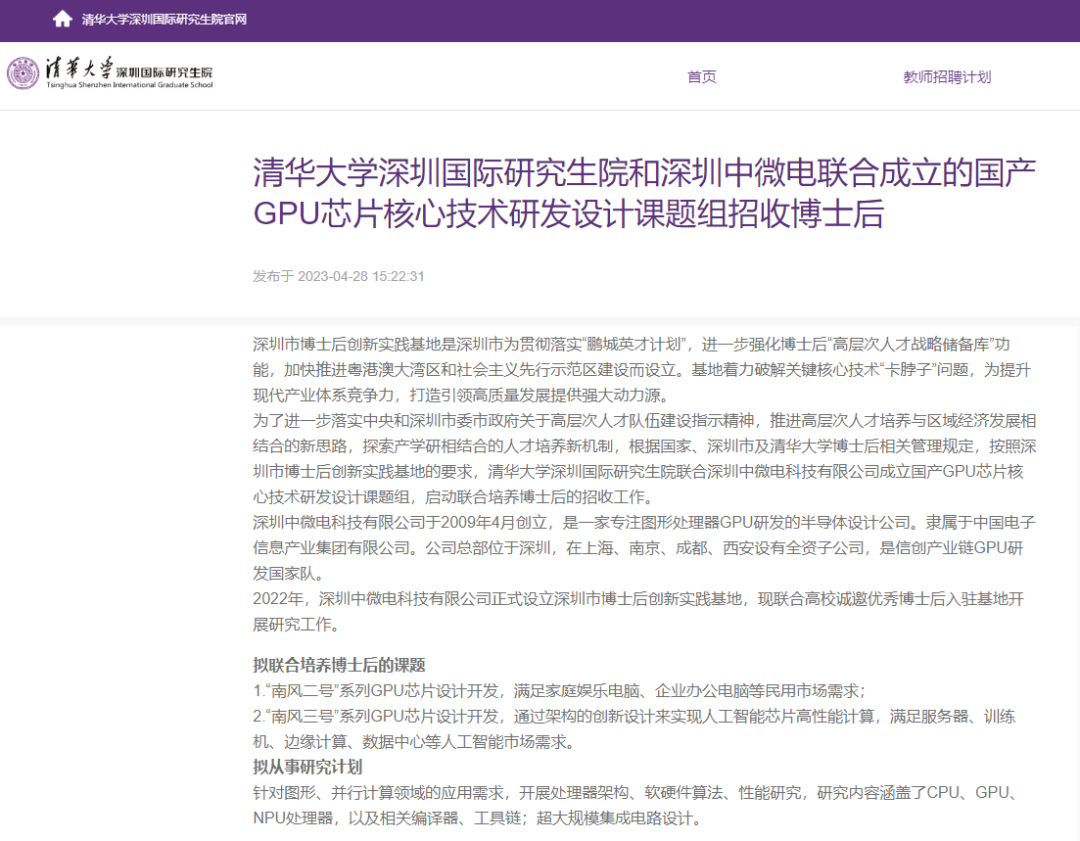1080x841 pixels.
Task: Open the 清华大学深圳国际研究生院官网 link
Action: point(164,19)
